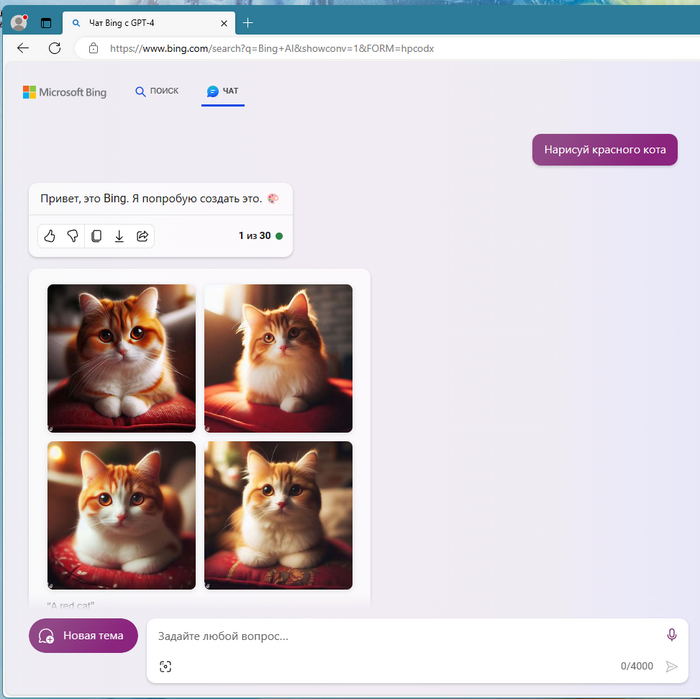700x699 pixels.
Task: Refresh the current page
Action: pos(55,48)
